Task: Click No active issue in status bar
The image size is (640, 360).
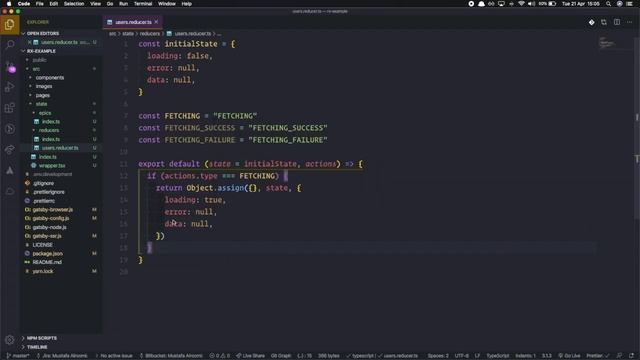Action: click(x=114, y=356)
